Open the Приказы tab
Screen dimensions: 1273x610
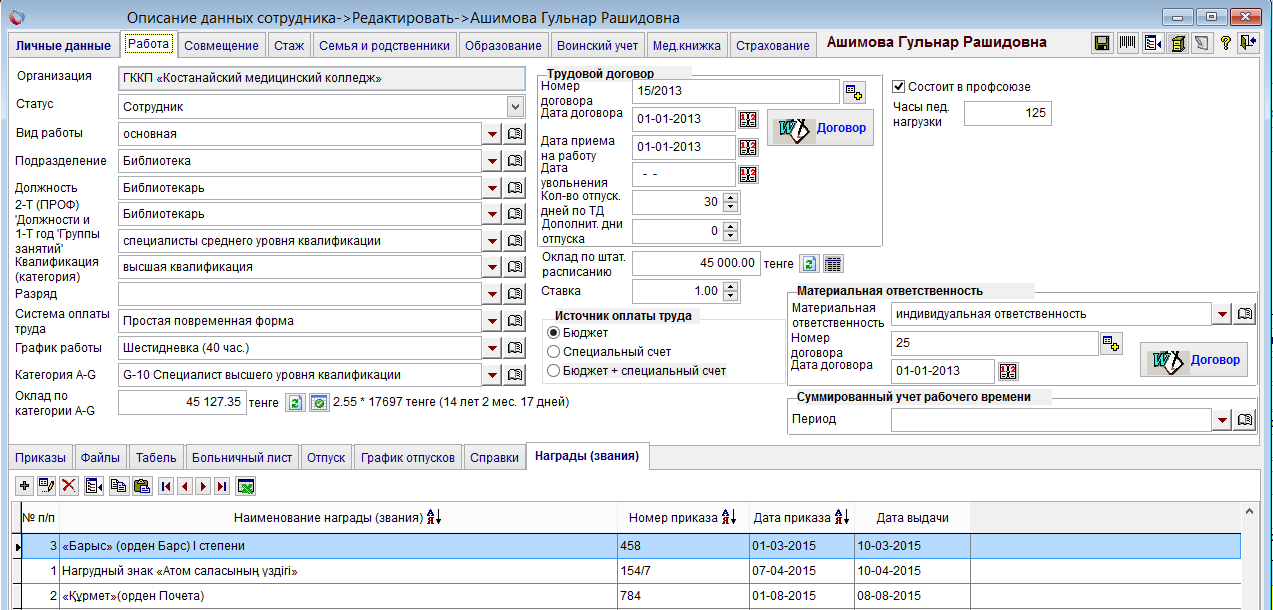[x=40, y=458]
